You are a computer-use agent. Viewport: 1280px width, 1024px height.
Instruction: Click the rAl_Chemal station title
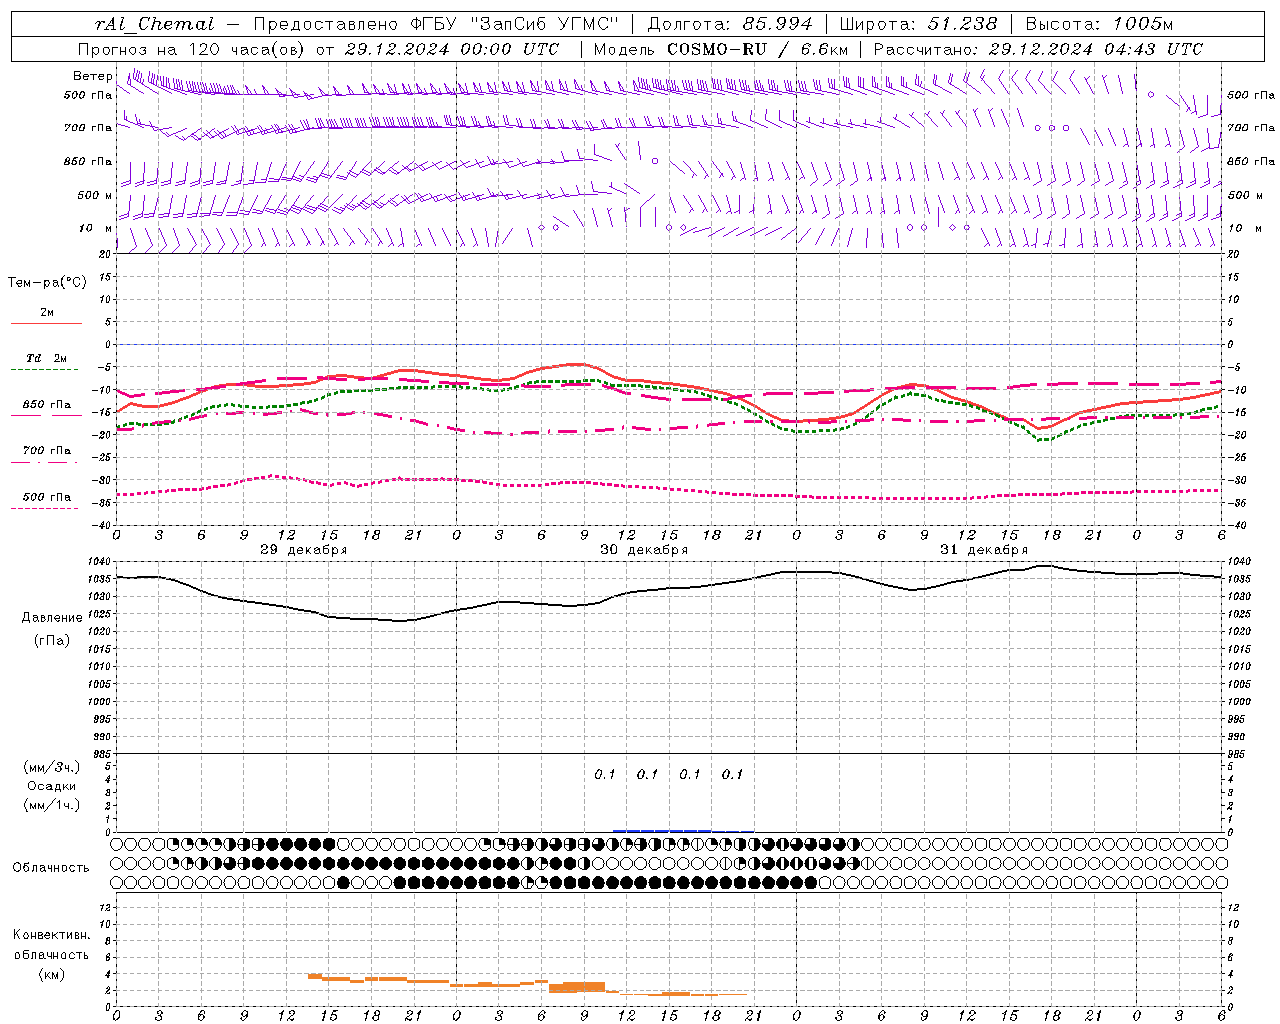tap(154, 24)
